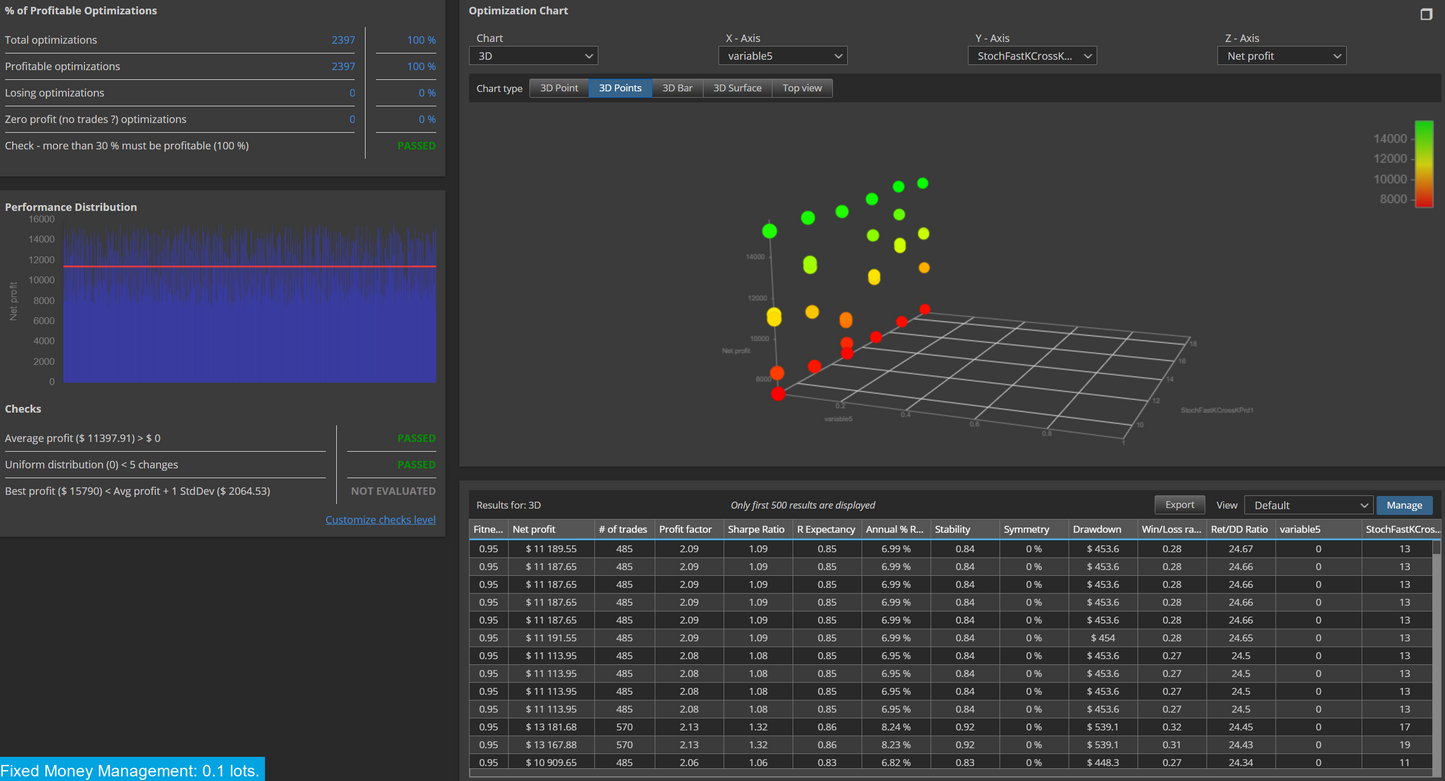Select the 3D Points chart type
Screen dimensions: 1445x781
point(620,88)
